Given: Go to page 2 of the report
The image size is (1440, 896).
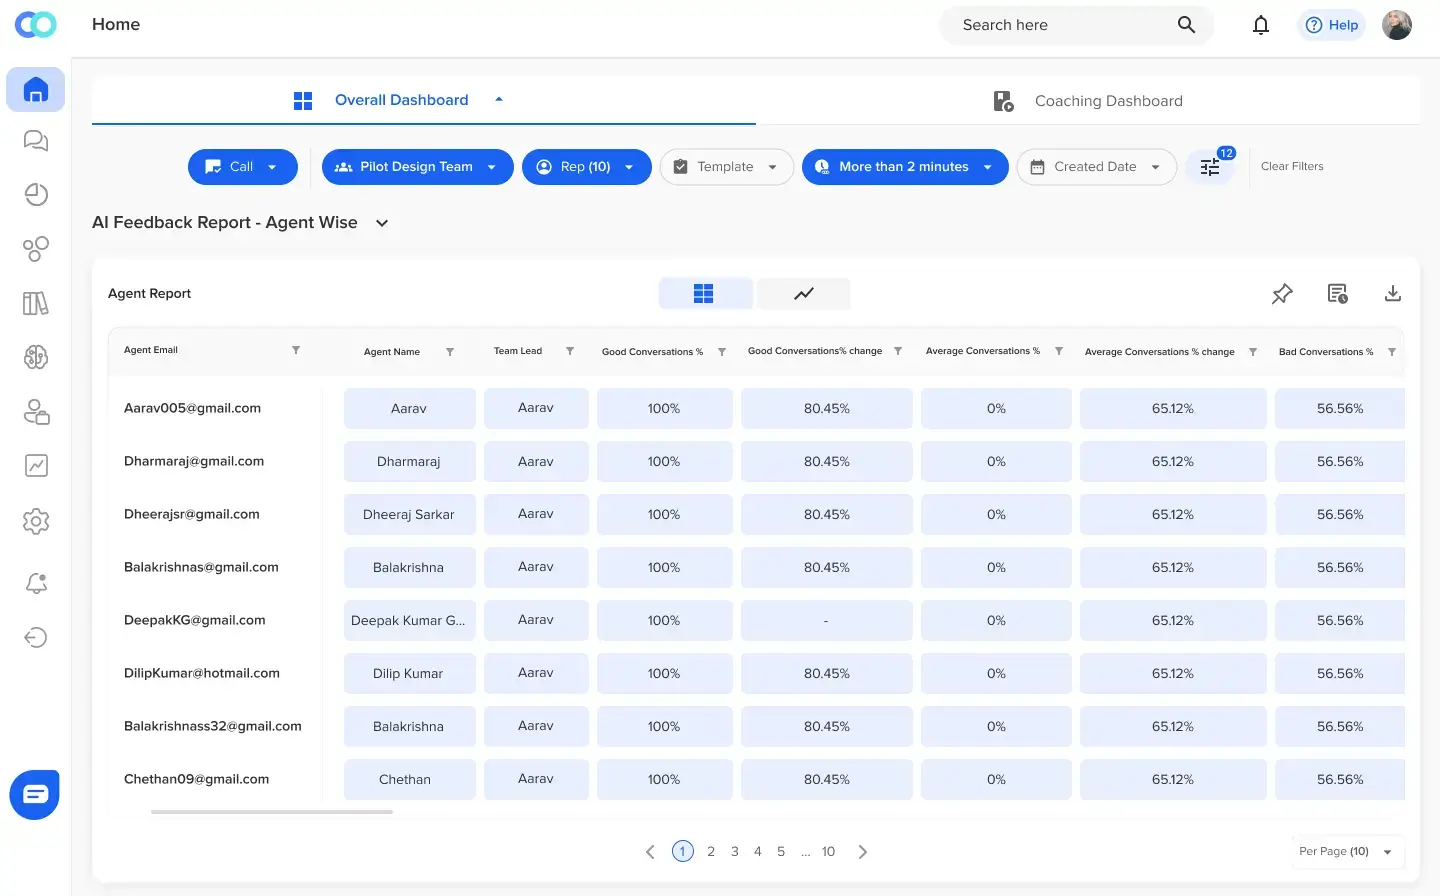Looking at the screenshot, I should point(711,851).
